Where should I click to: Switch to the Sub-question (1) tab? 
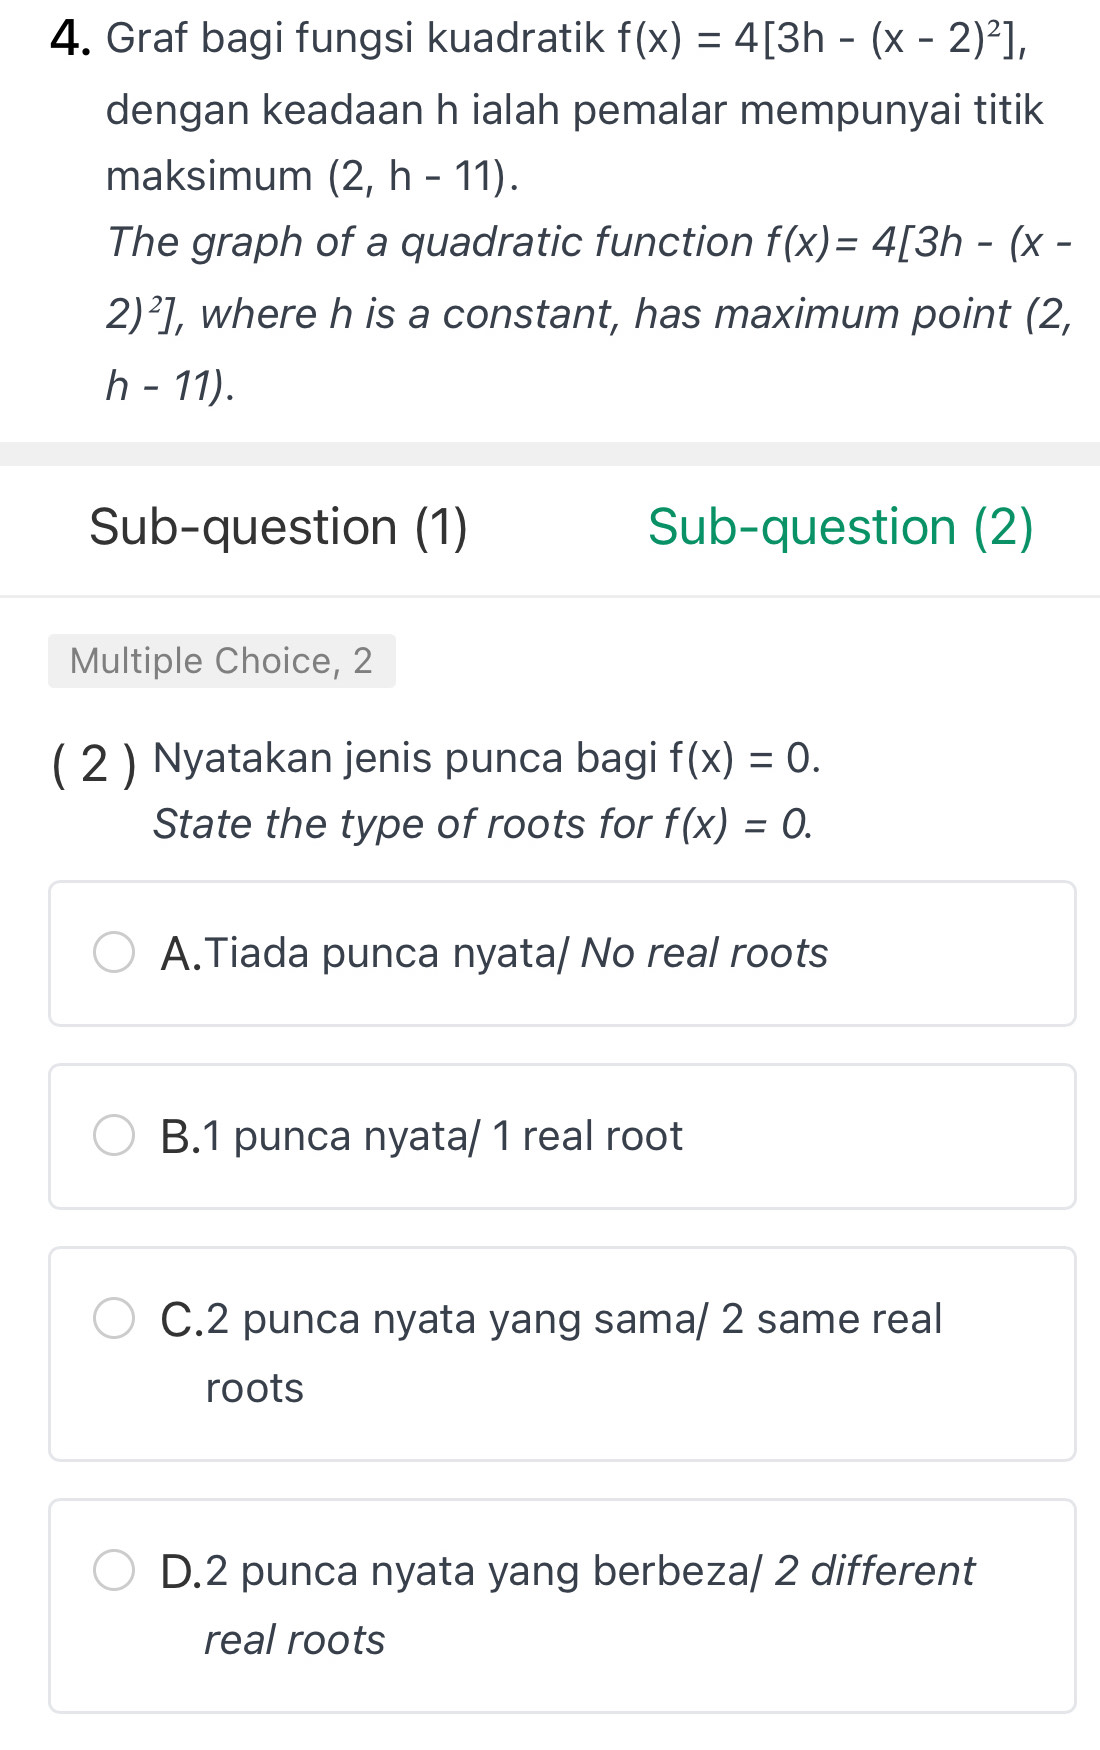(x=278, y=527)
